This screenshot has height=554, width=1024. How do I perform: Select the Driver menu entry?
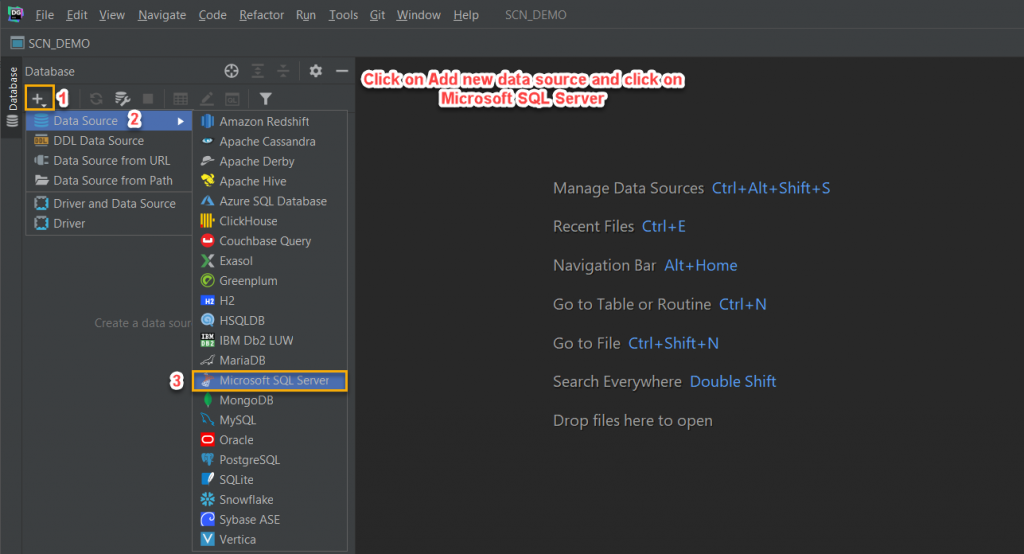(x=109, y=223)
